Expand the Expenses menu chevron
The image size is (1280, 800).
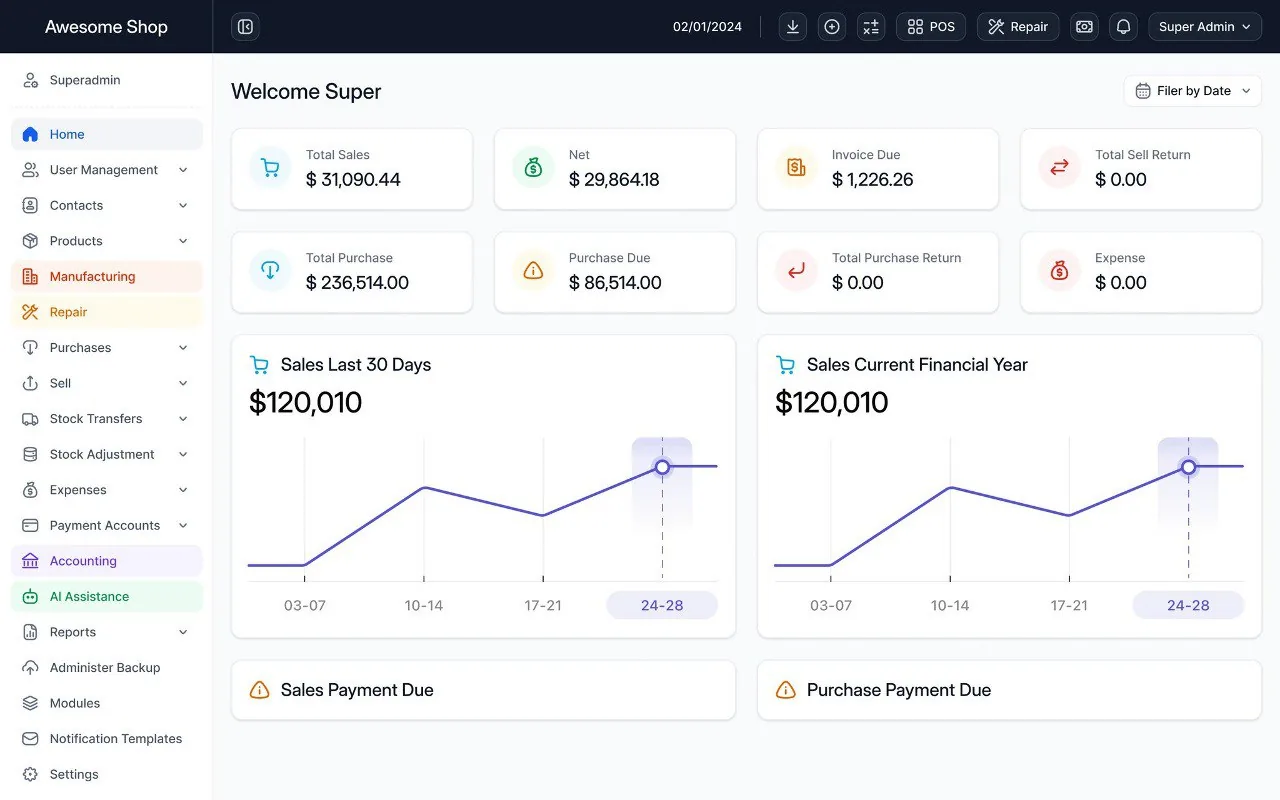coord(183,490)
